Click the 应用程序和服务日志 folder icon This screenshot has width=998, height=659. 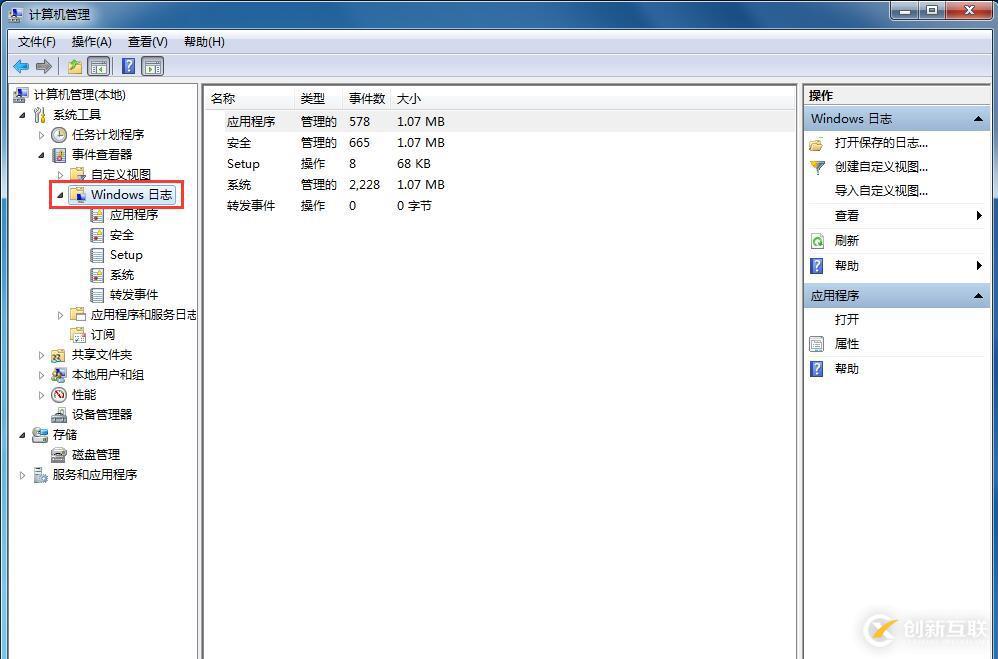point(78,315)
